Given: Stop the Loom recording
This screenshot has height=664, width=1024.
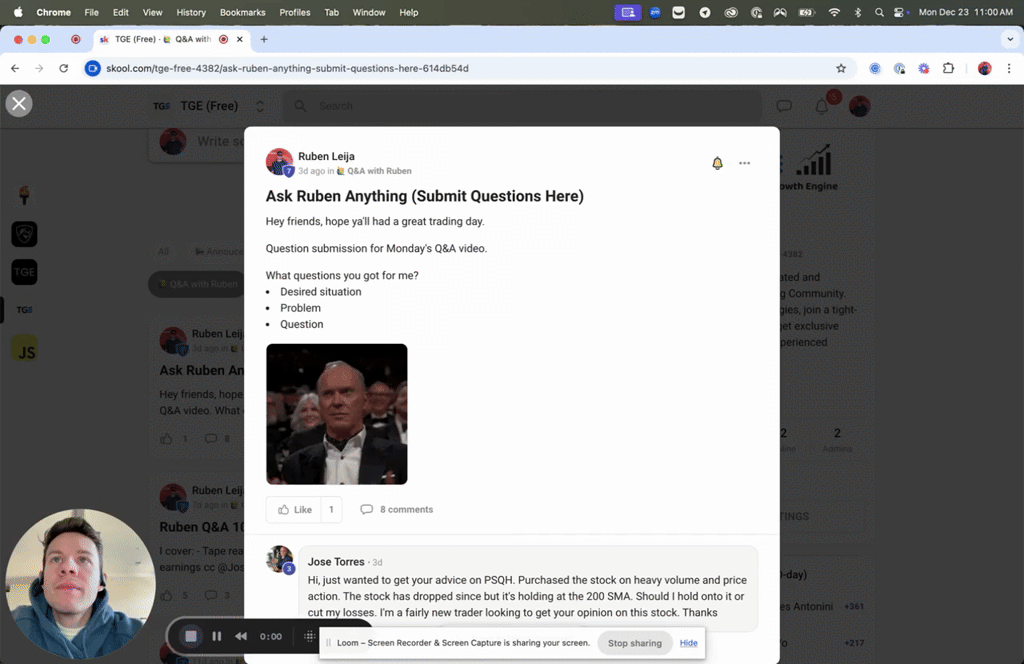Looking at the screenshot, I should click(191, 636).
